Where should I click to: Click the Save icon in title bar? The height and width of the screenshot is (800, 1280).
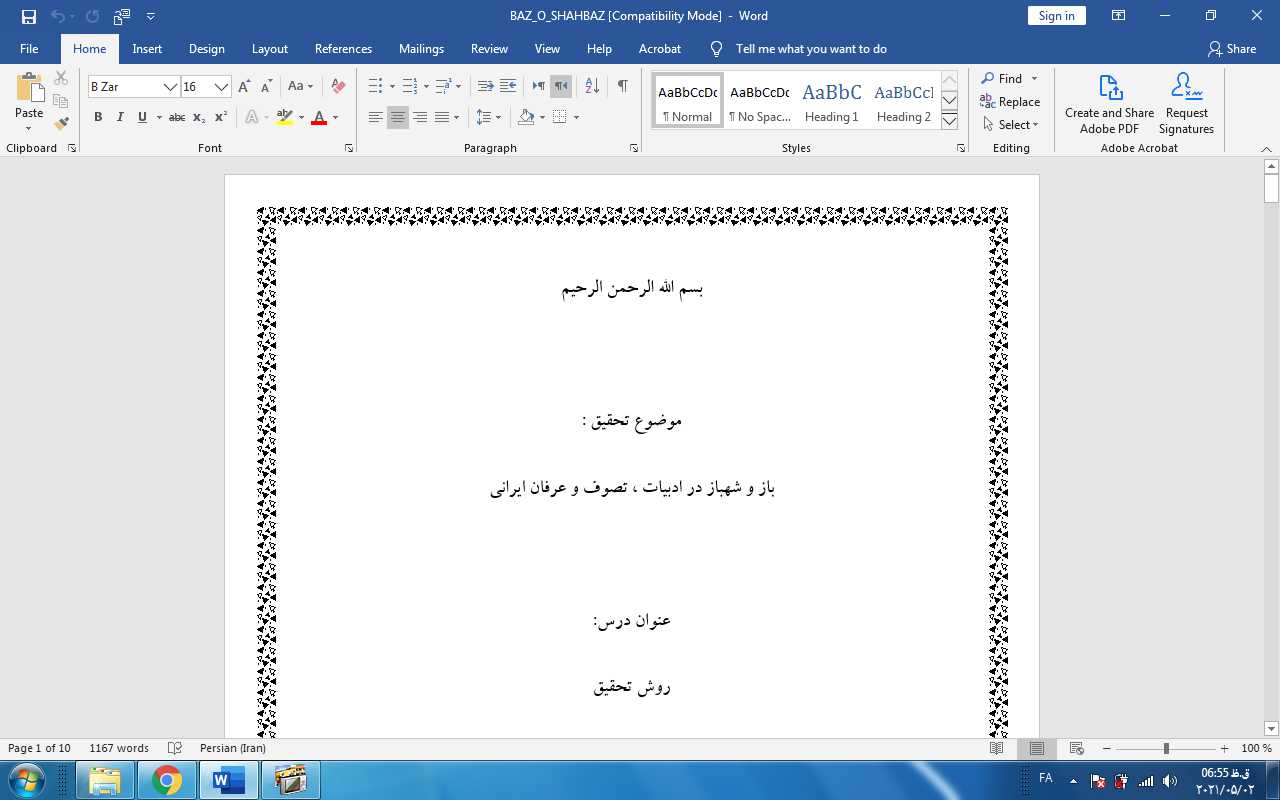point(28,16)
